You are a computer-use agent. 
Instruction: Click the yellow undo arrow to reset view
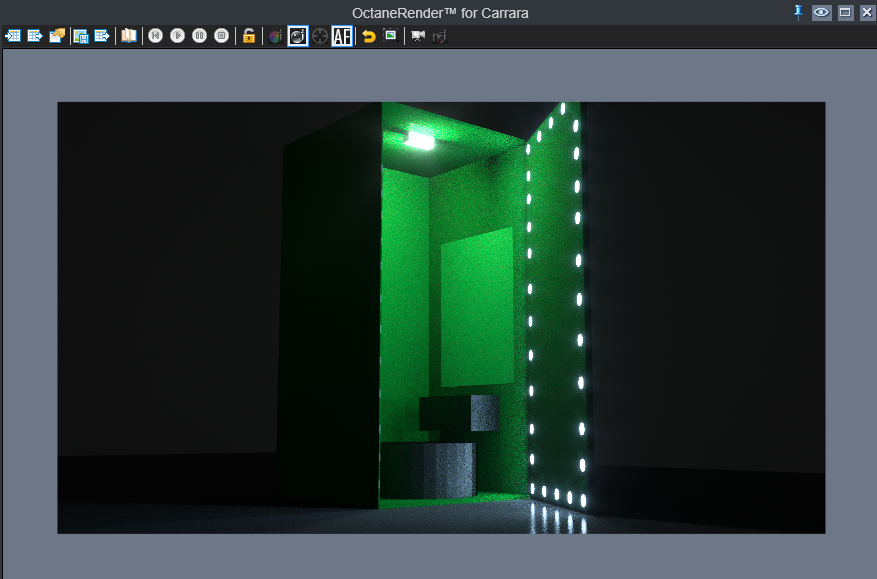coord(369,36)
